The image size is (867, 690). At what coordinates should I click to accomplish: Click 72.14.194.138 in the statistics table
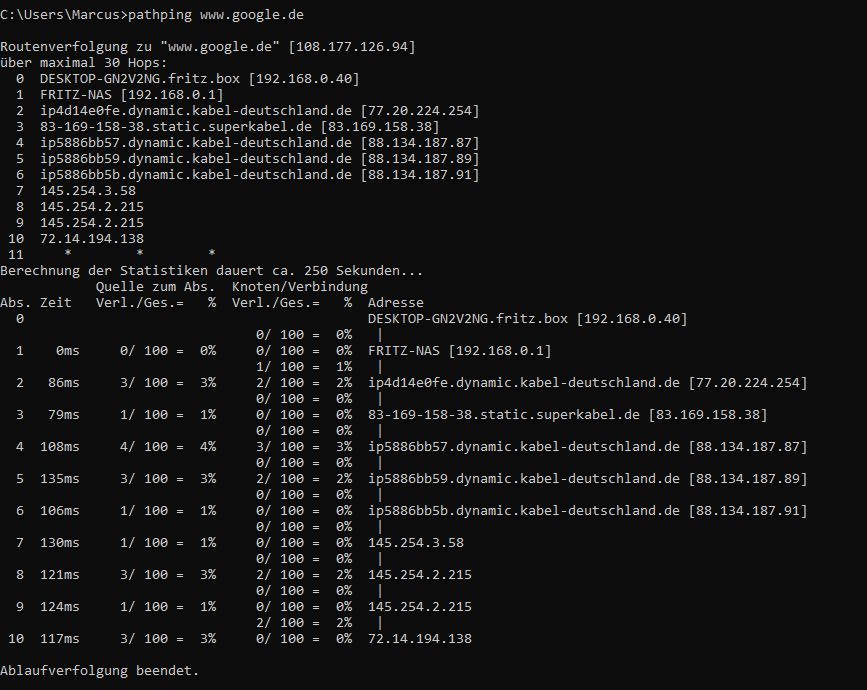point(419,639)
